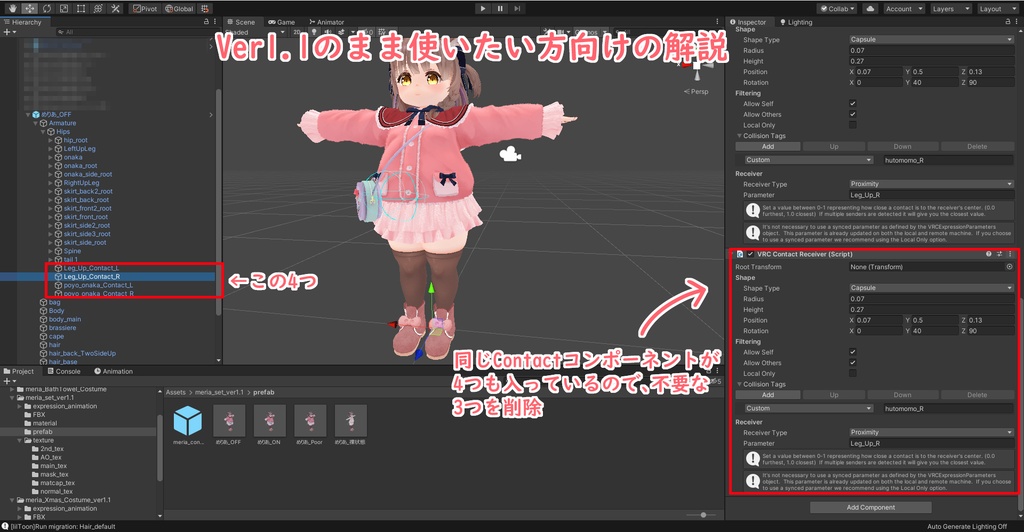The height and width of the screenshot is (532, 1024).
Task: Click the plus create button in Project
Action: tap(8, 381)
